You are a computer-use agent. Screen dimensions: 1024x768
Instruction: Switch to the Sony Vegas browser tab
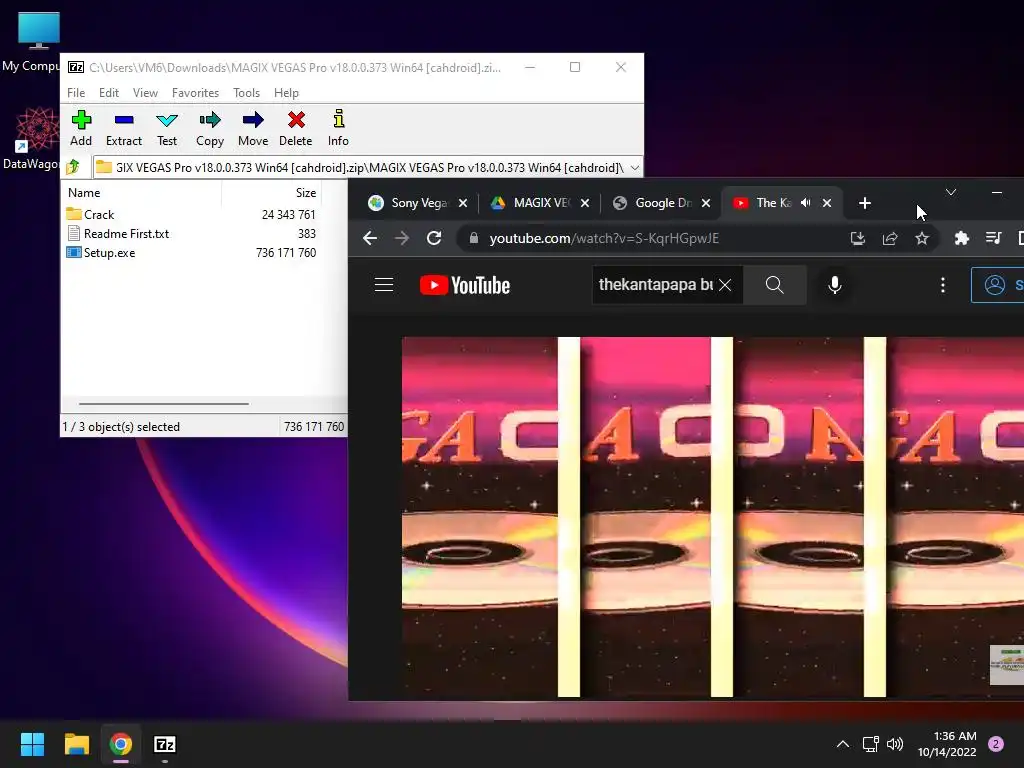(419, 203)
